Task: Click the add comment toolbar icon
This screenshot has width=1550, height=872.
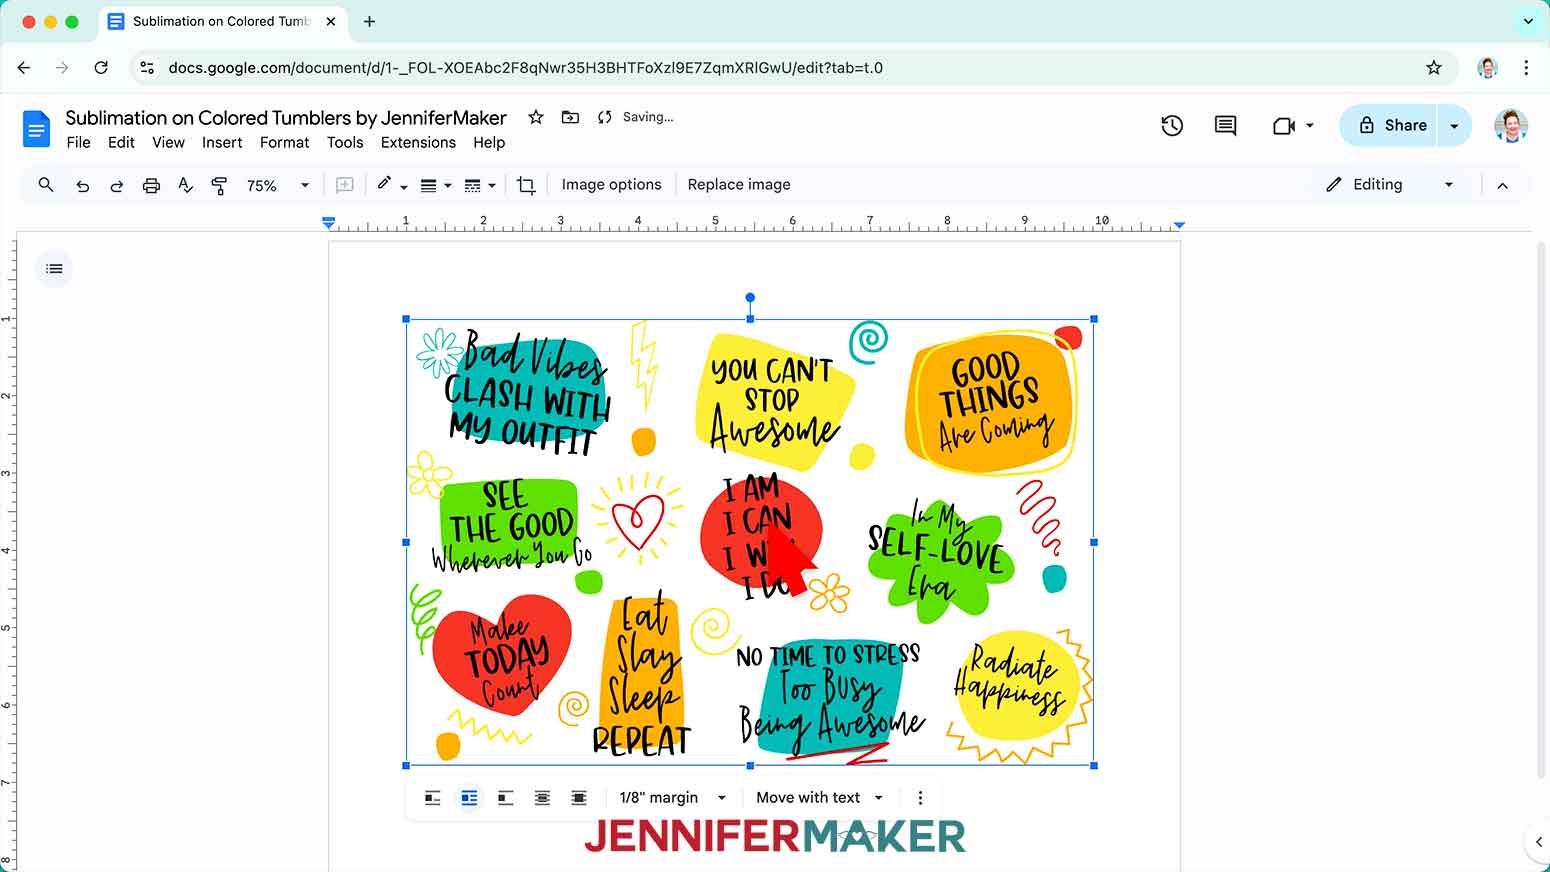Action: coord(344,185)
